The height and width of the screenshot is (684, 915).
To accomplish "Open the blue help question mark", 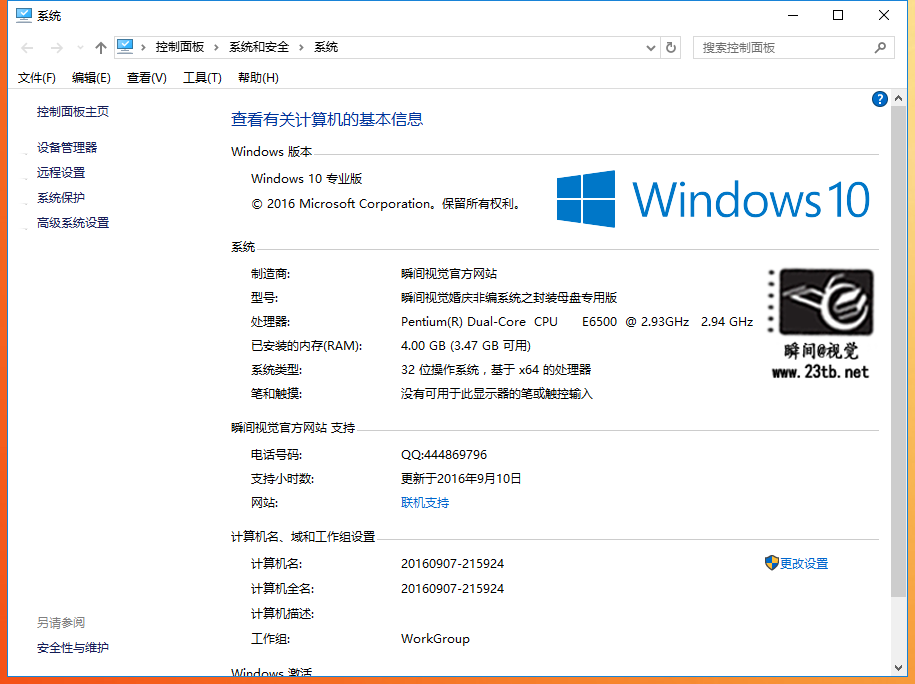I will pos(879,99).
